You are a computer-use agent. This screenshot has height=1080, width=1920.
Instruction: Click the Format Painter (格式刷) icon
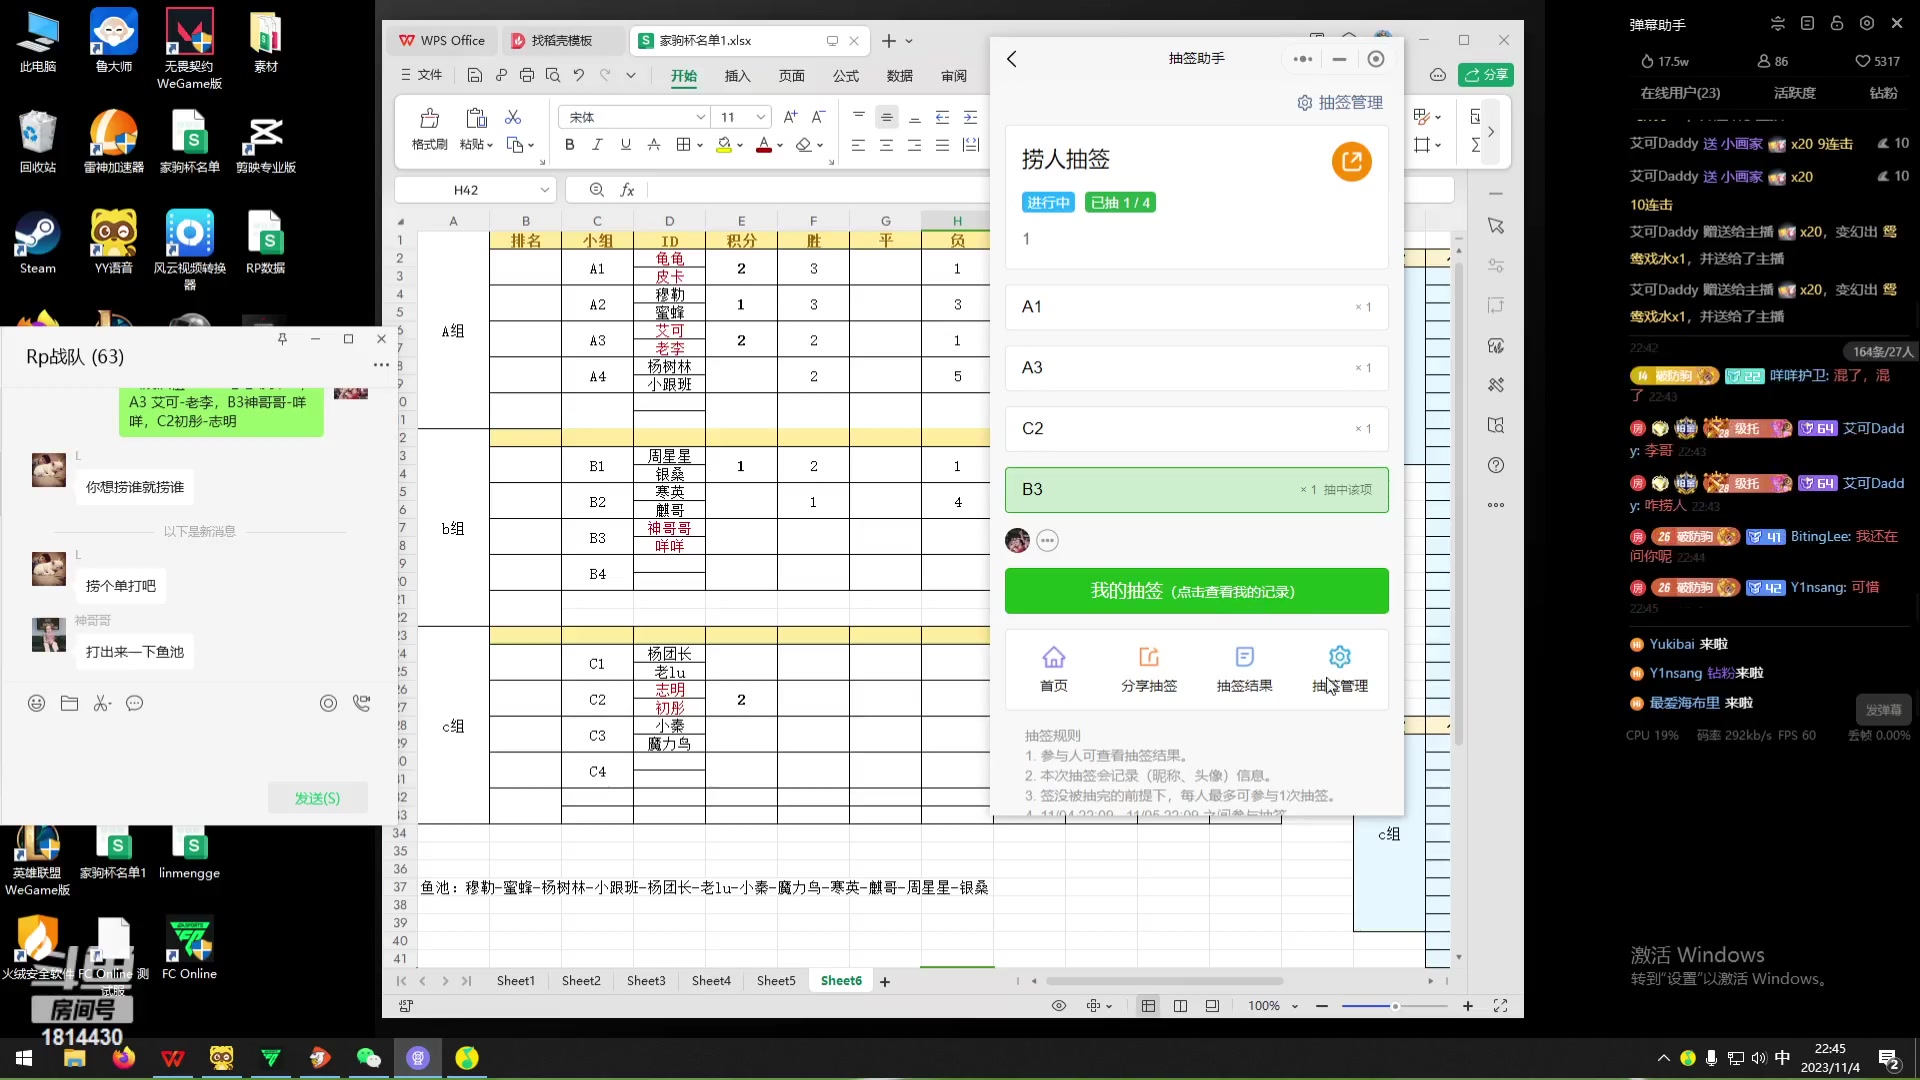[429, 119]
